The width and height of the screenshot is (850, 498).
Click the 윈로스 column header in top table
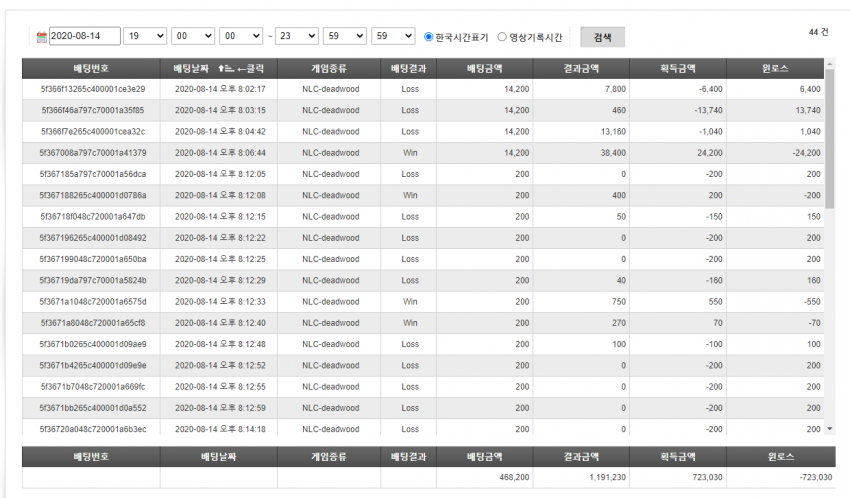(775, 69)
